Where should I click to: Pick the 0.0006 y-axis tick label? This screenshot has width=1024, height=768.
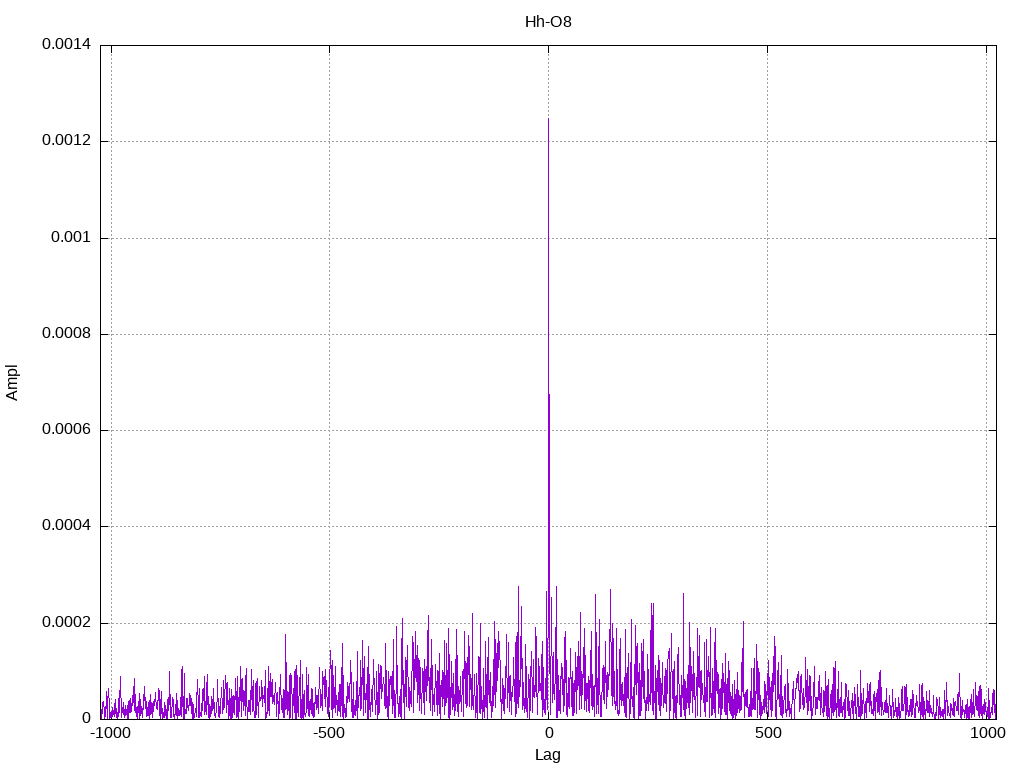point(66,430)
